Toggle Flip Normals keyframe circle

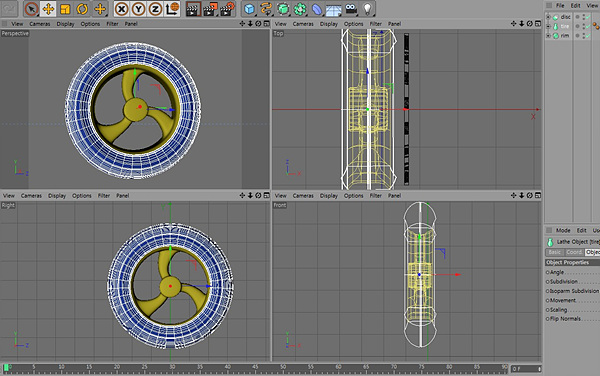[x=548, y=319]
